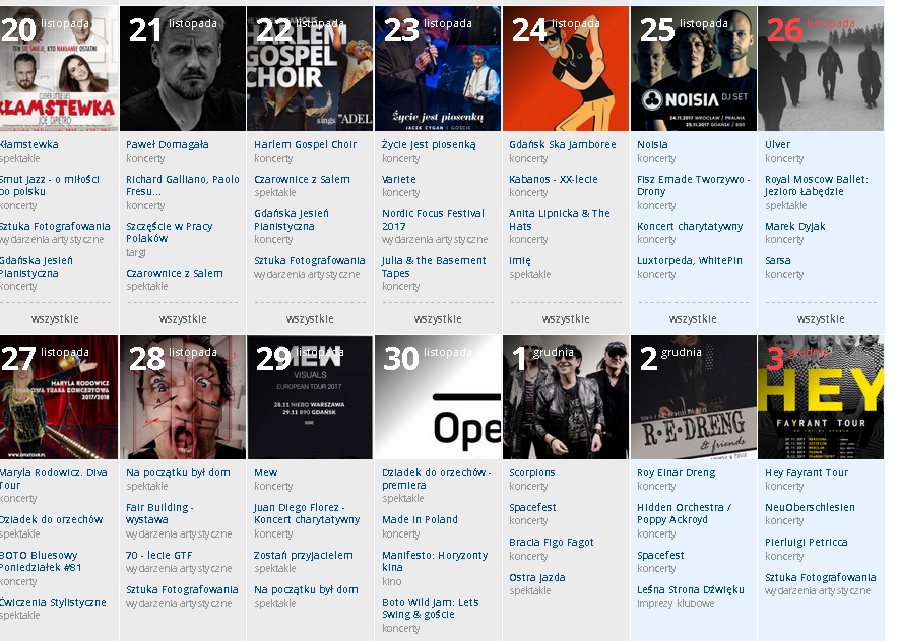The width and height of the screenshot is (899, 641).
Task: Select the Kabanos - XX-lecie concert link
Action: click(553, 179)
